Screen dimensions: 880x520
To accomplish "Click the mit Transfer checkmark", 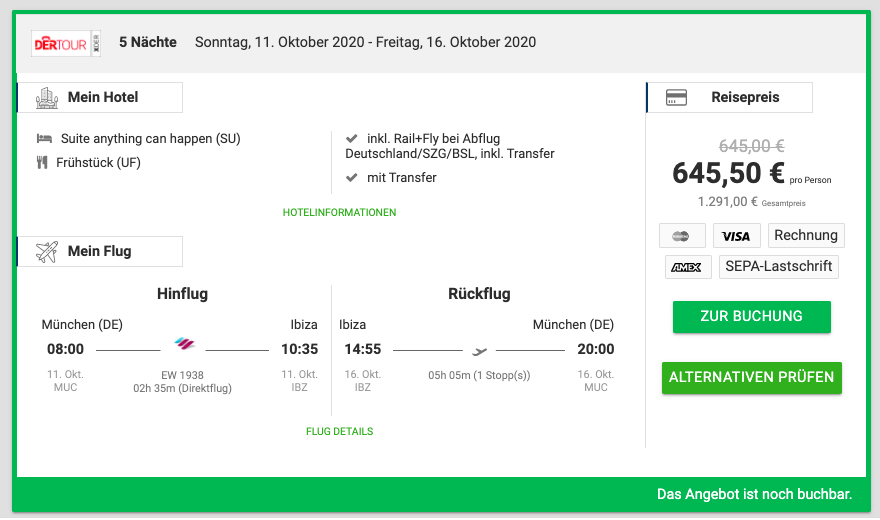I will coord(351,178).
